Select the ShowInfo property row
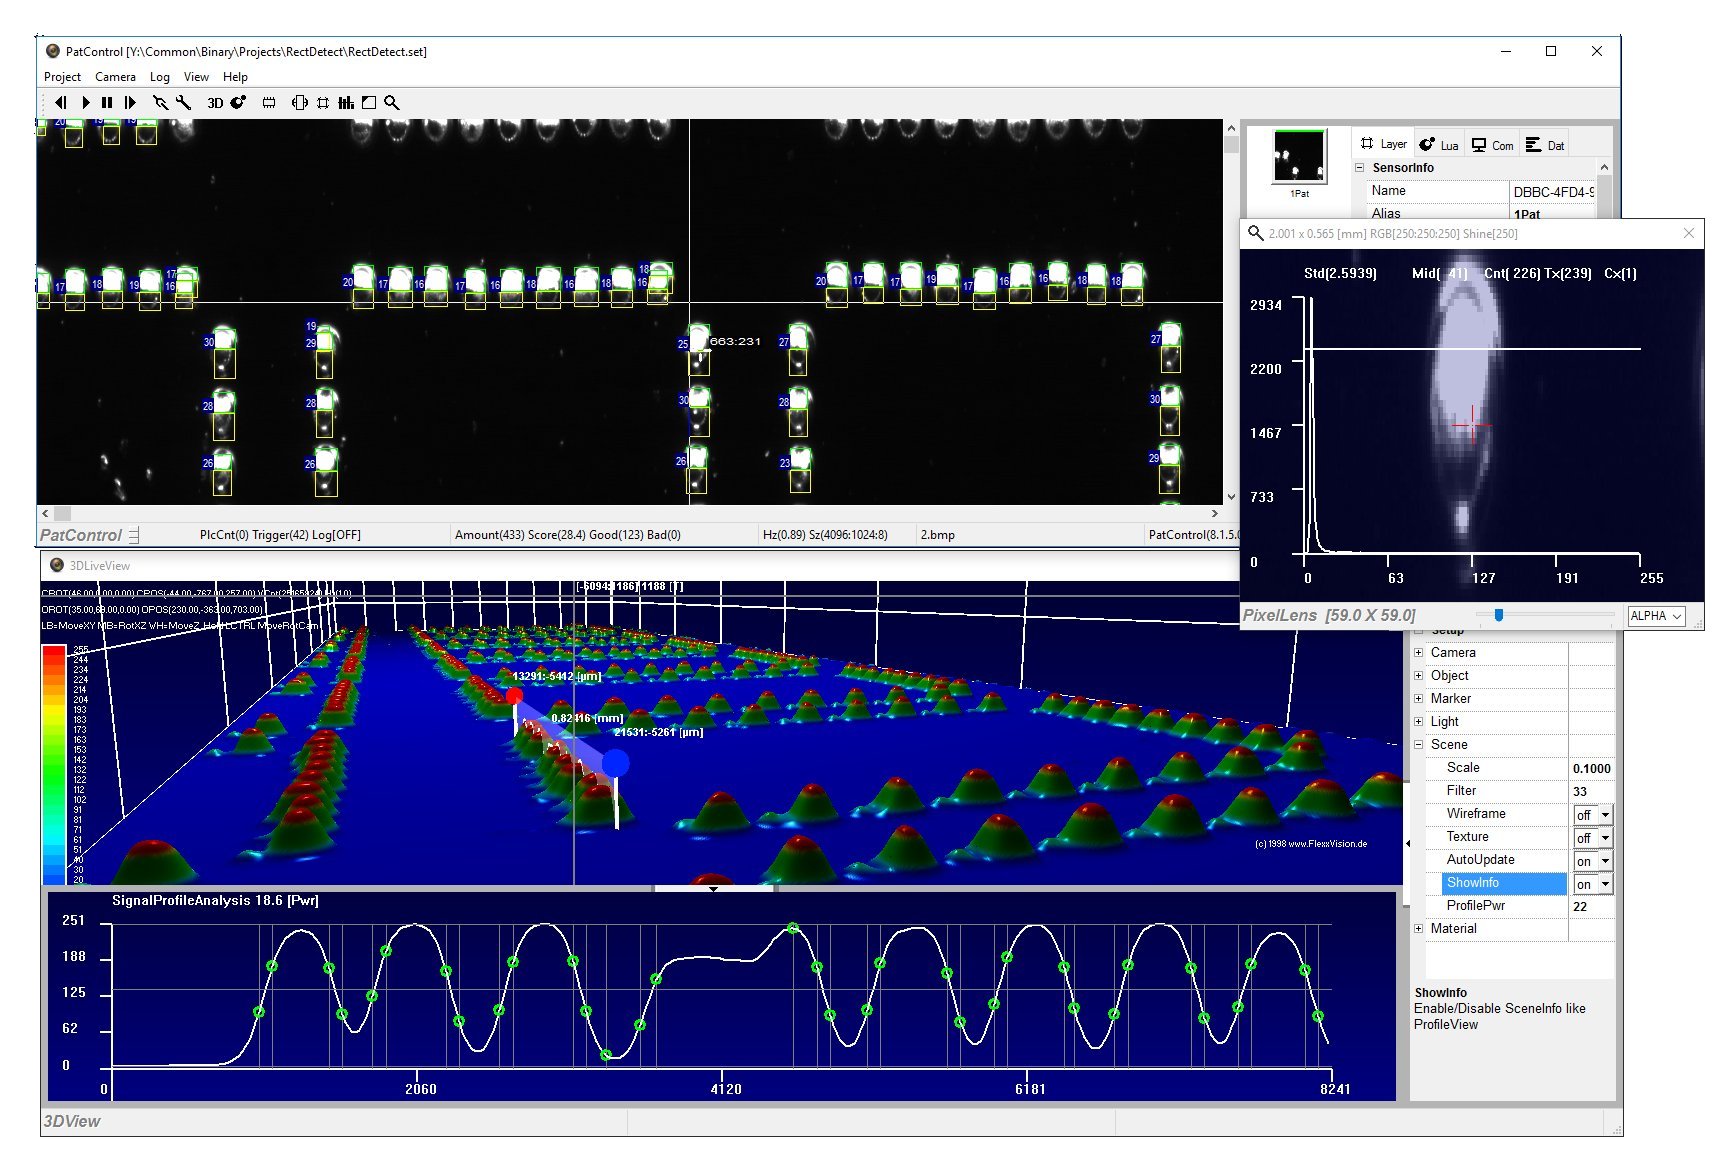1722x1152 pixels. pos(1504,883)
